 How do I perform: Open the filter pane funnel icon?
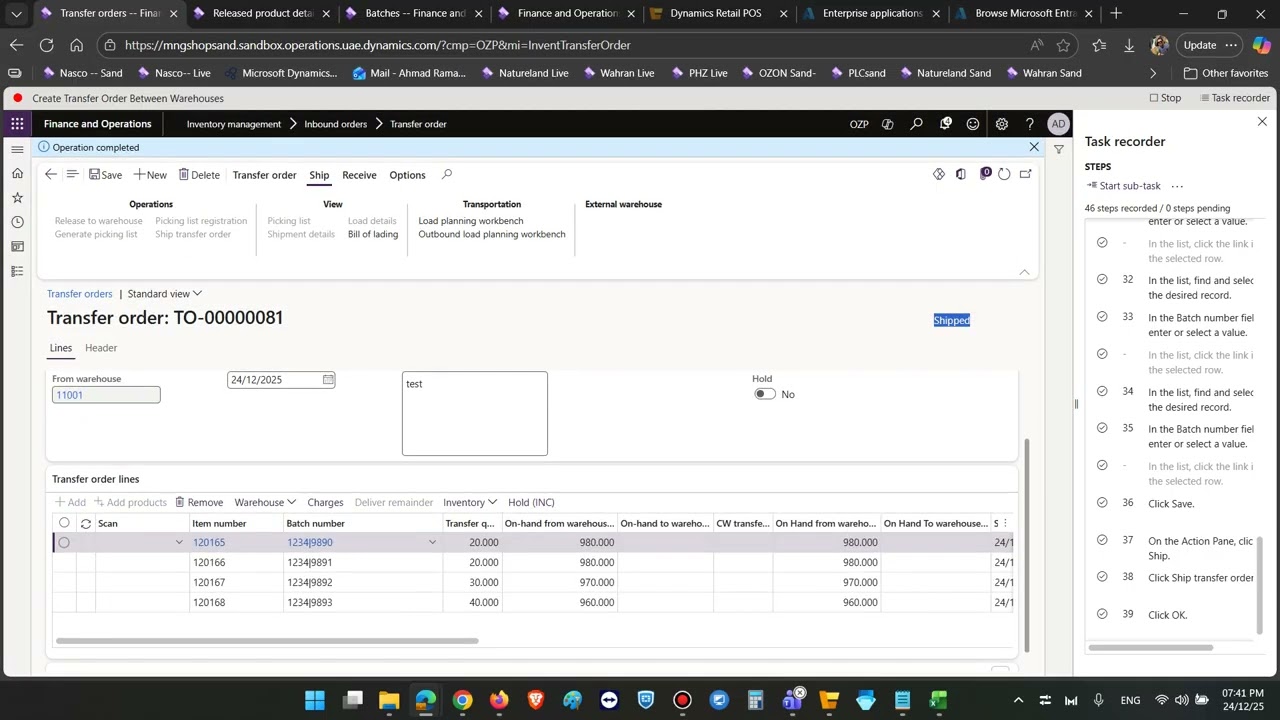[1058, 149]
